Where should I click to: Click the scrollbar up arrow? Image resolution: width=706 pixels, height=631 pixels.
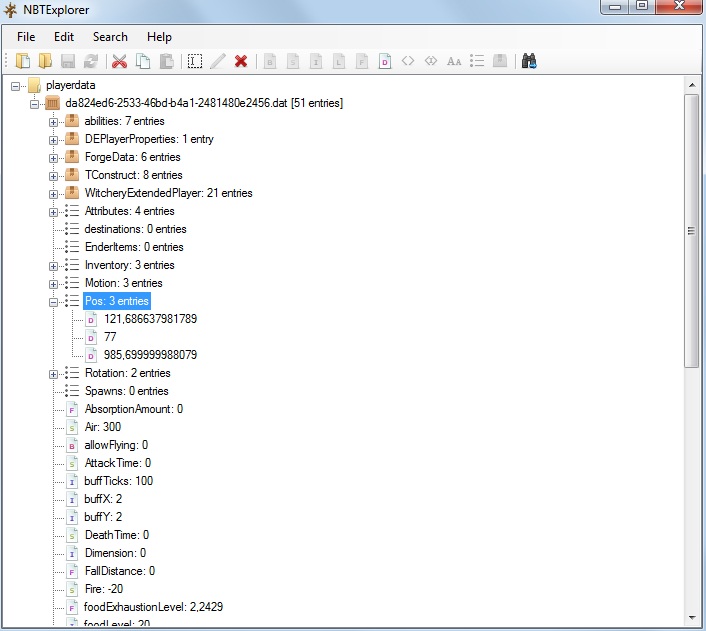point(692,85)
